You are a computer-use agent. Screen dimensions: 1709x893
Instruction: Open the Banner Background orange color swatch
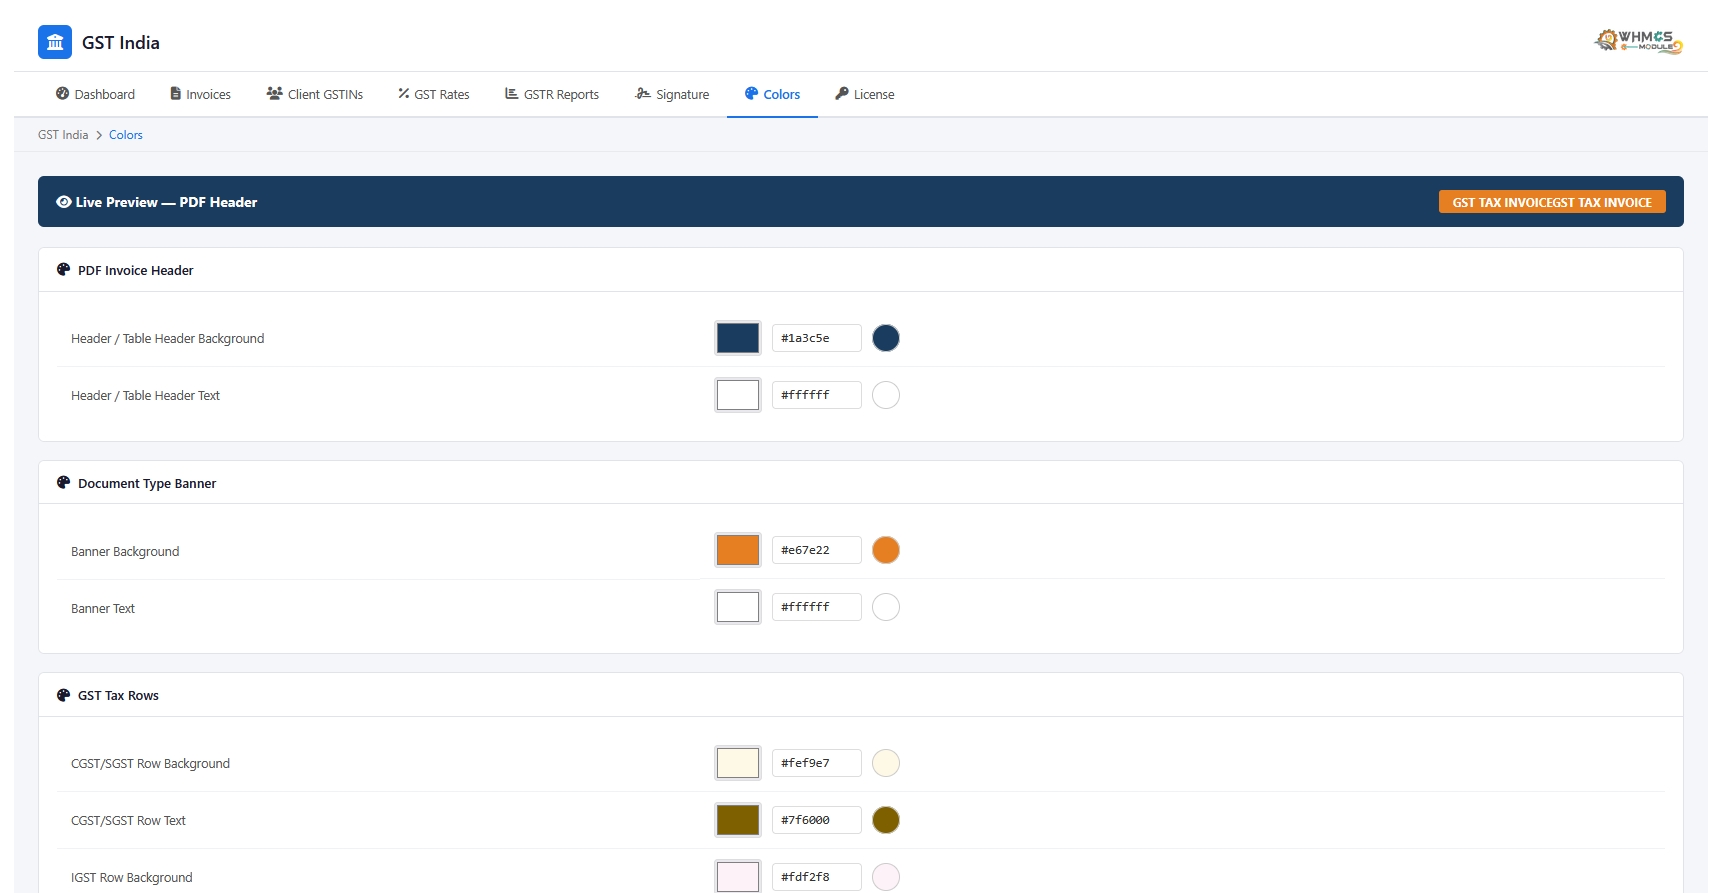point(738,550)
